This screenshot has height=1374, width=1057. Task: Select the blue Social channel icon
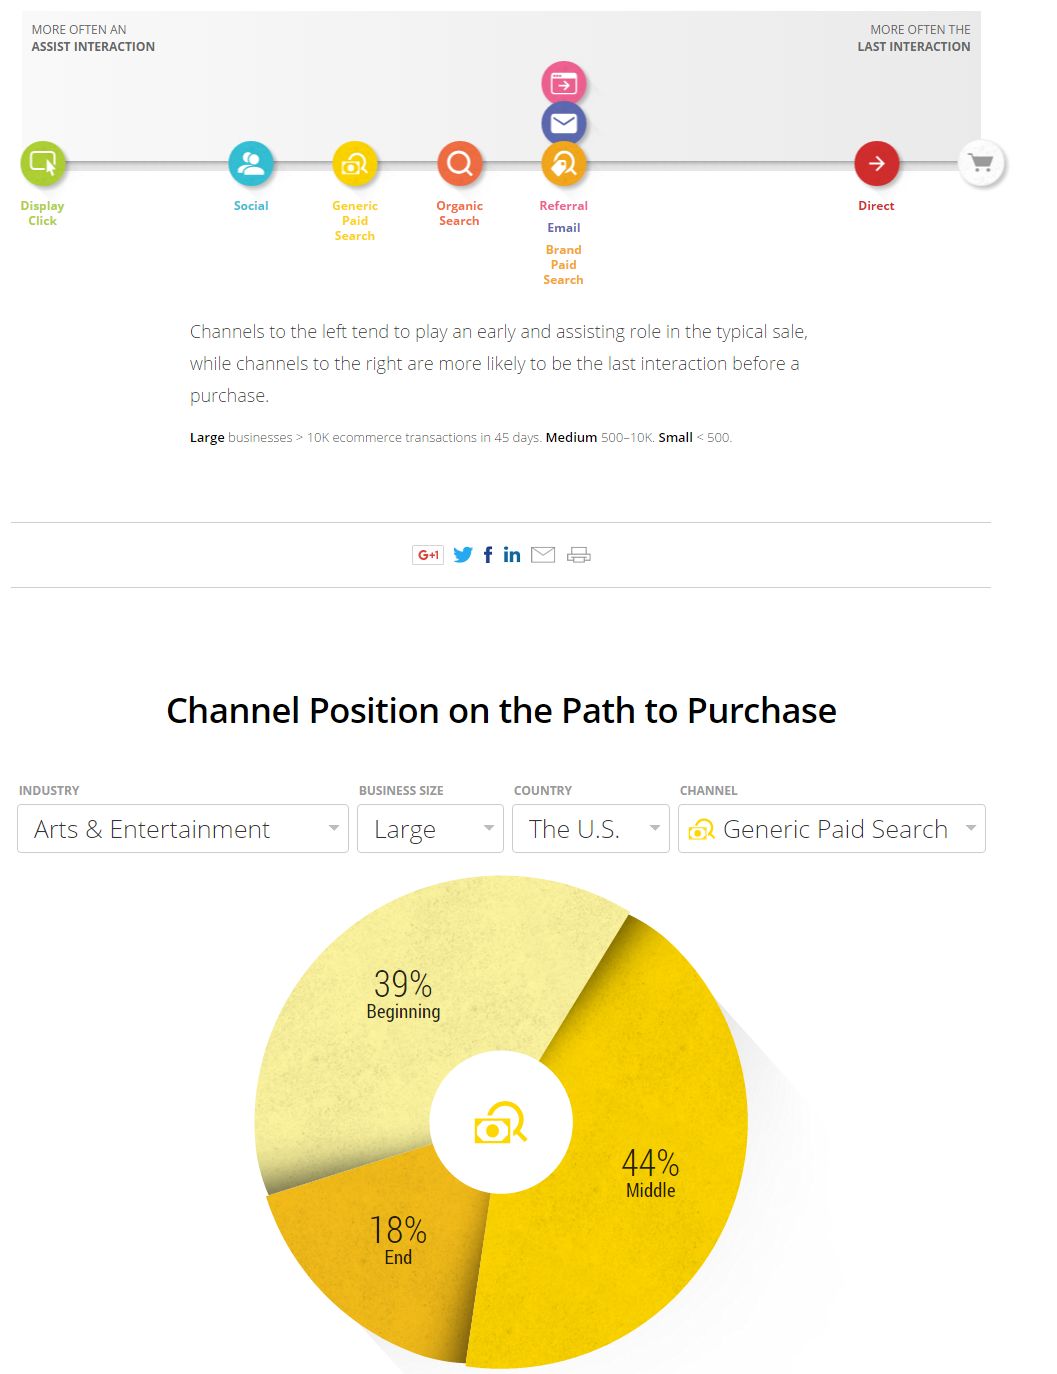click(x=251, y=163)
